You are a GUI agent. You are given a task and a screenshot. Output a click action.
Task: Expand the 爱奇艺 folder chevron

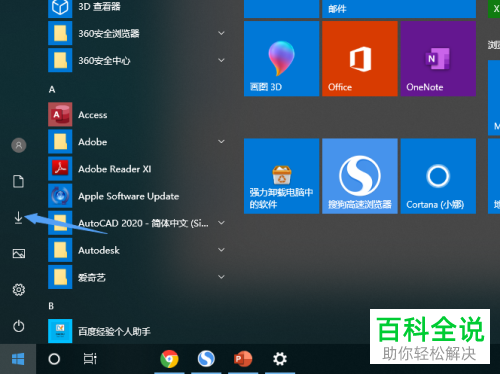(221, 277)
